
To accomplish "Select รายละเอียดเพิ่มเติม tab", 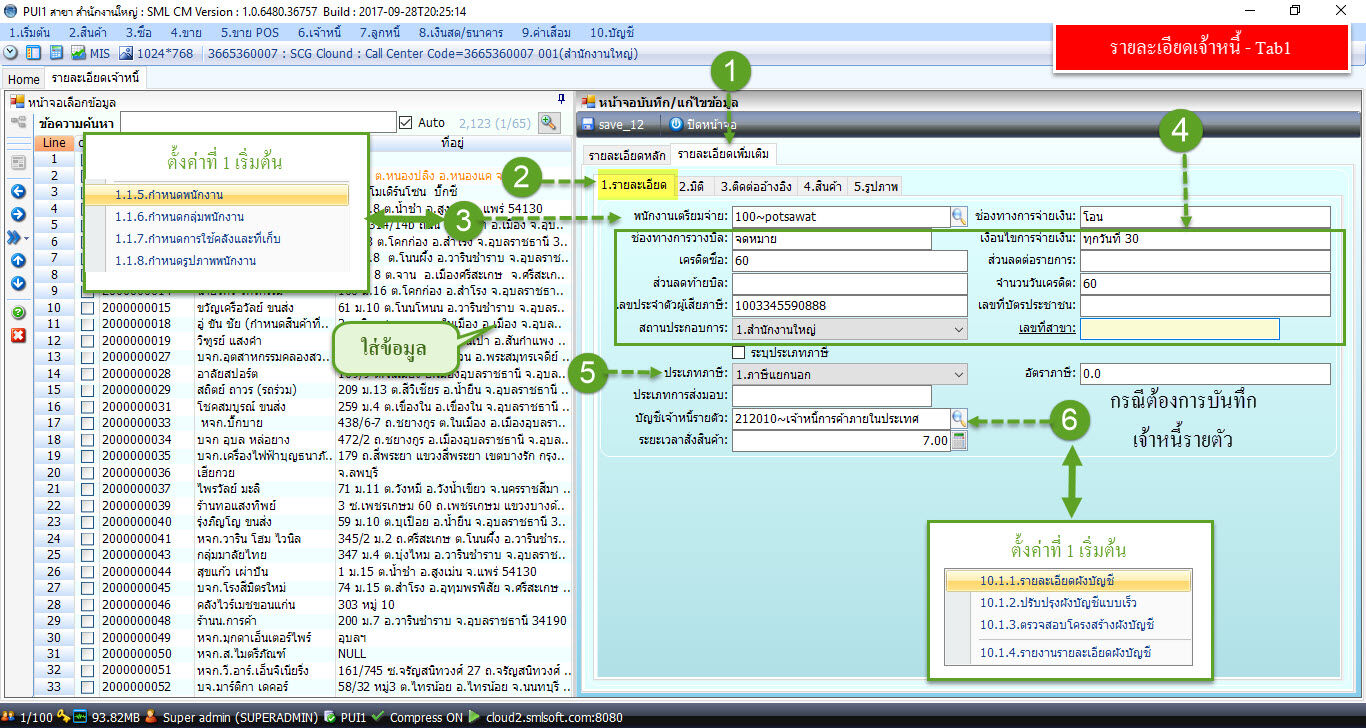I will coord(724,154).
